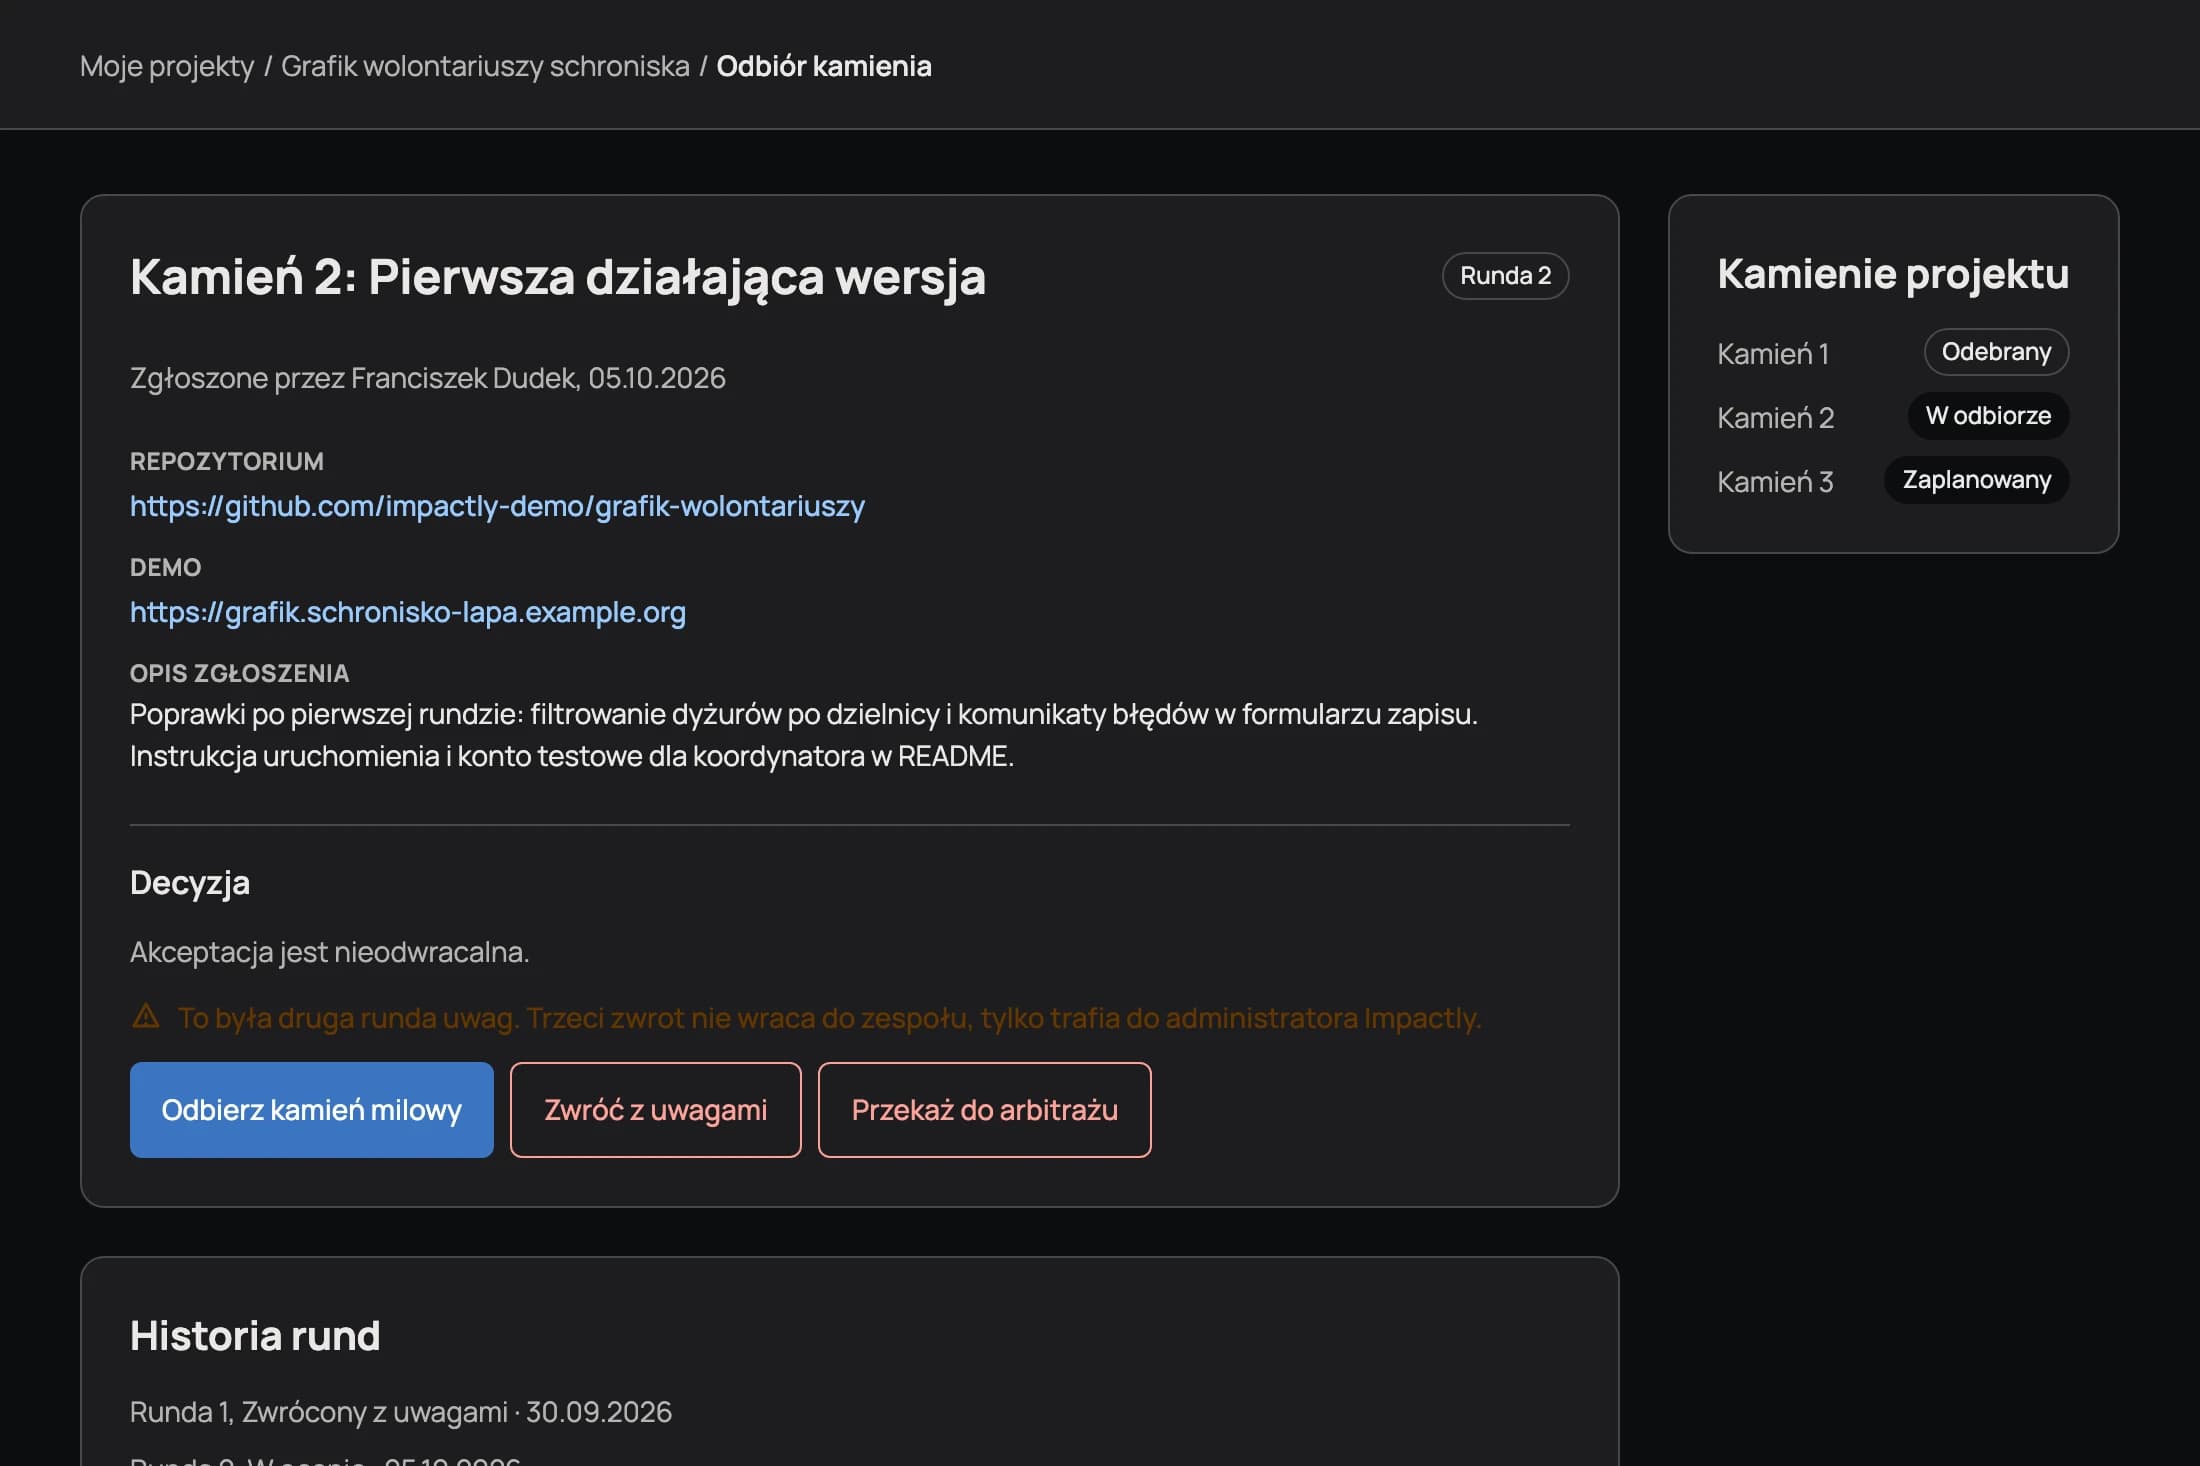Click the Decyzja heading
The width and height of the screenshot is (2200, 1466).
click(190, 883)
